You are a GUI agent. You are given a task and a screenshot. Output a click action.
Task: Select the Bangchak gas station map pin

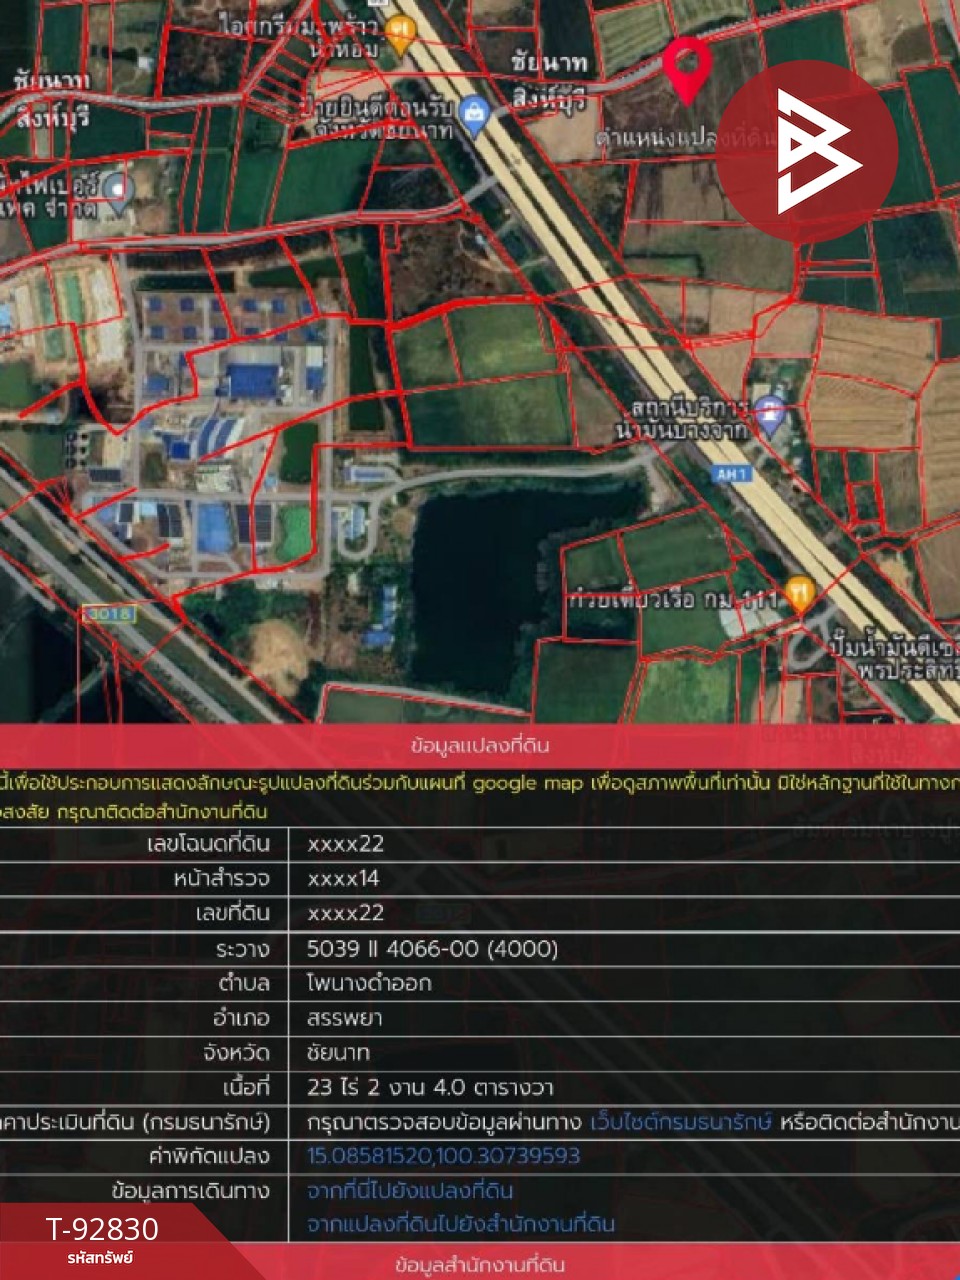(x=768, y=413)
